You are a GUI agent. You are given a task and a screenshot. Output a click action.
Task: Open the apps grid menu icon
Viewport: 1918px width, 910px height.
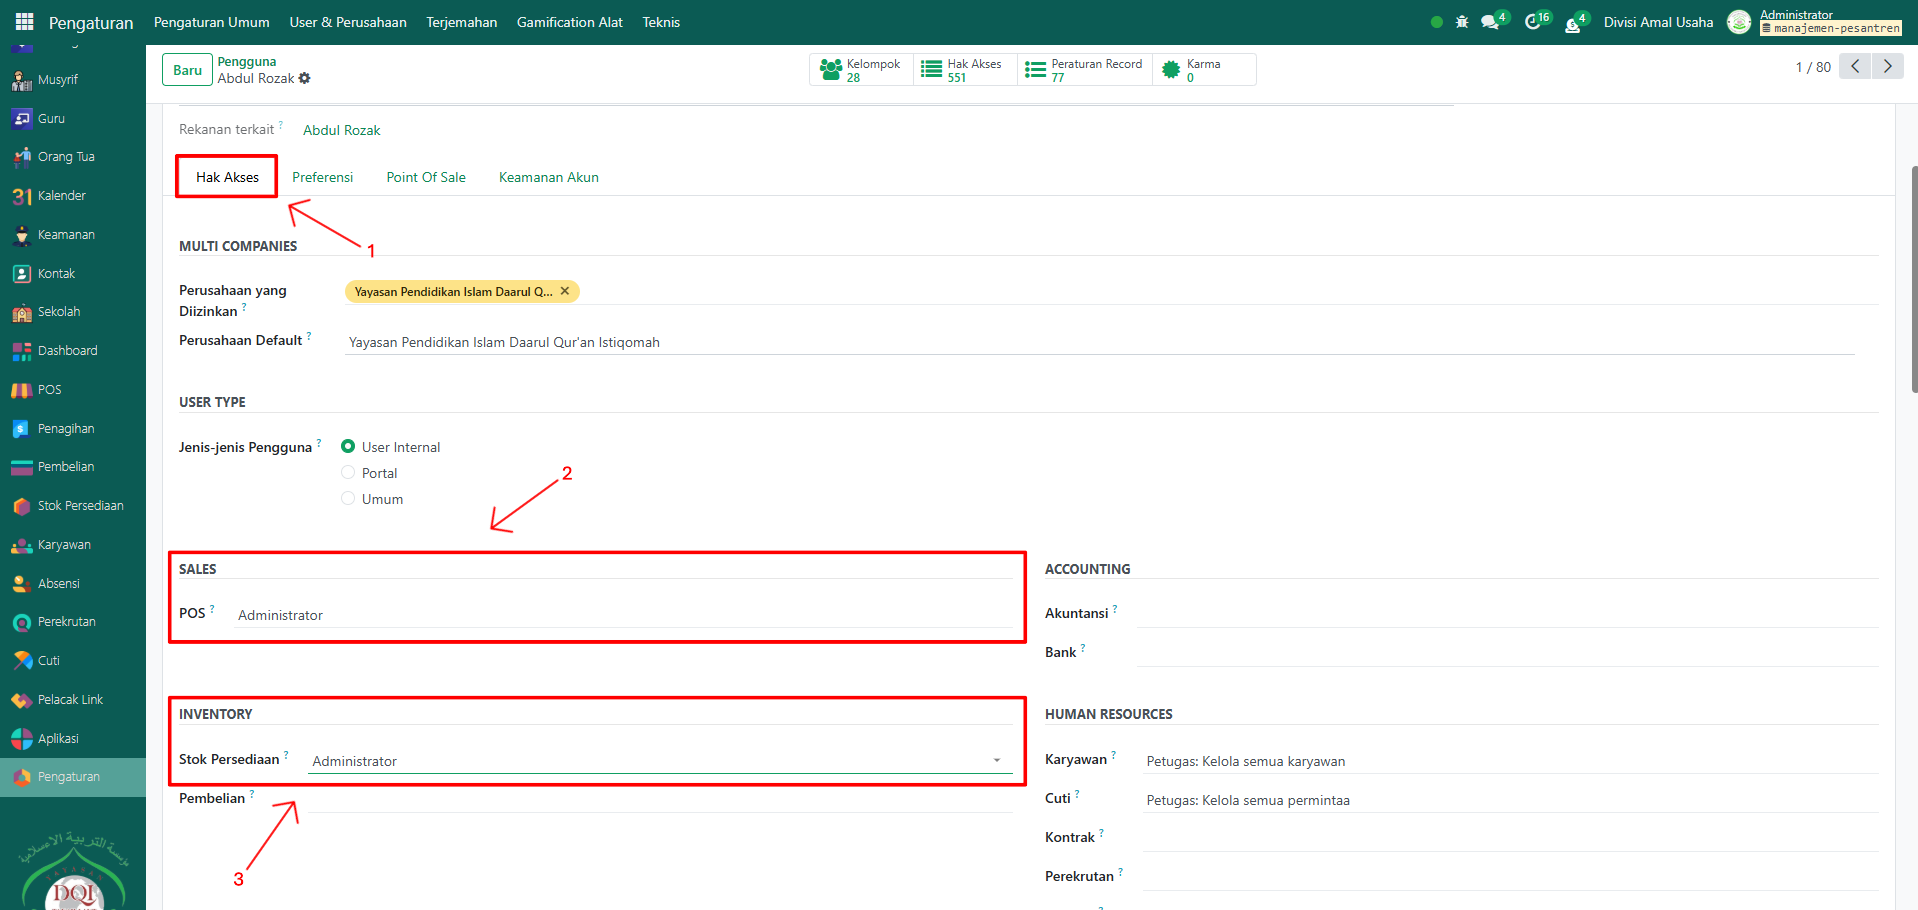pos(24,22)
